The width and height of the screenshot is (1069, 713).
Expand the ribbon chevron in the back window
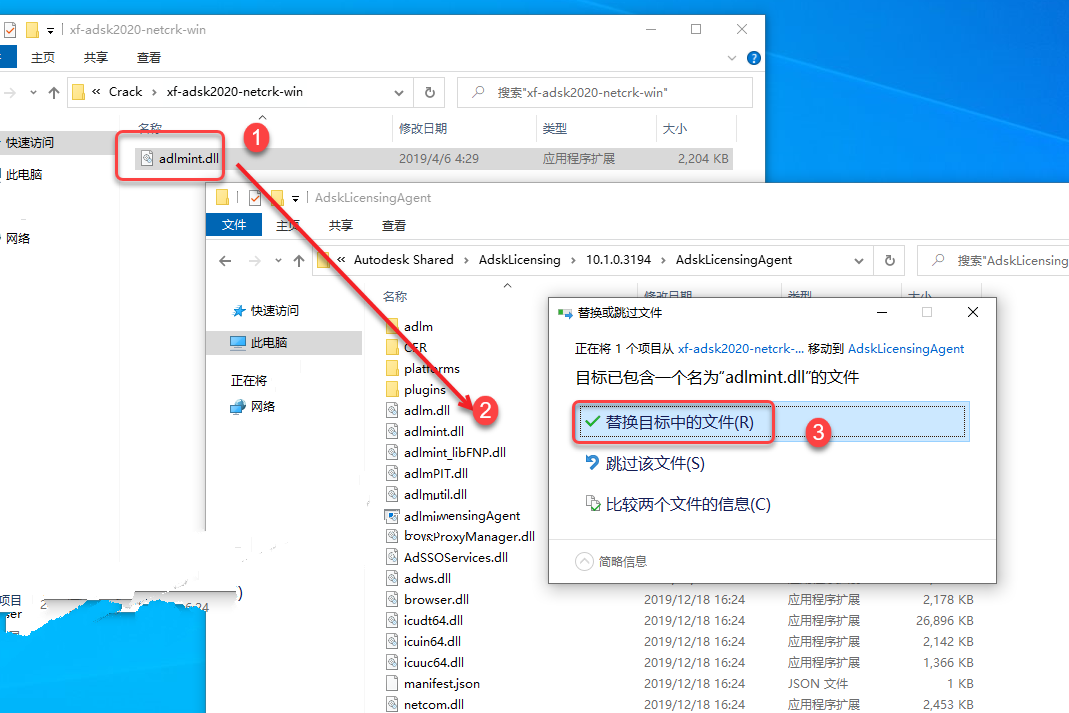pos(732,58)
